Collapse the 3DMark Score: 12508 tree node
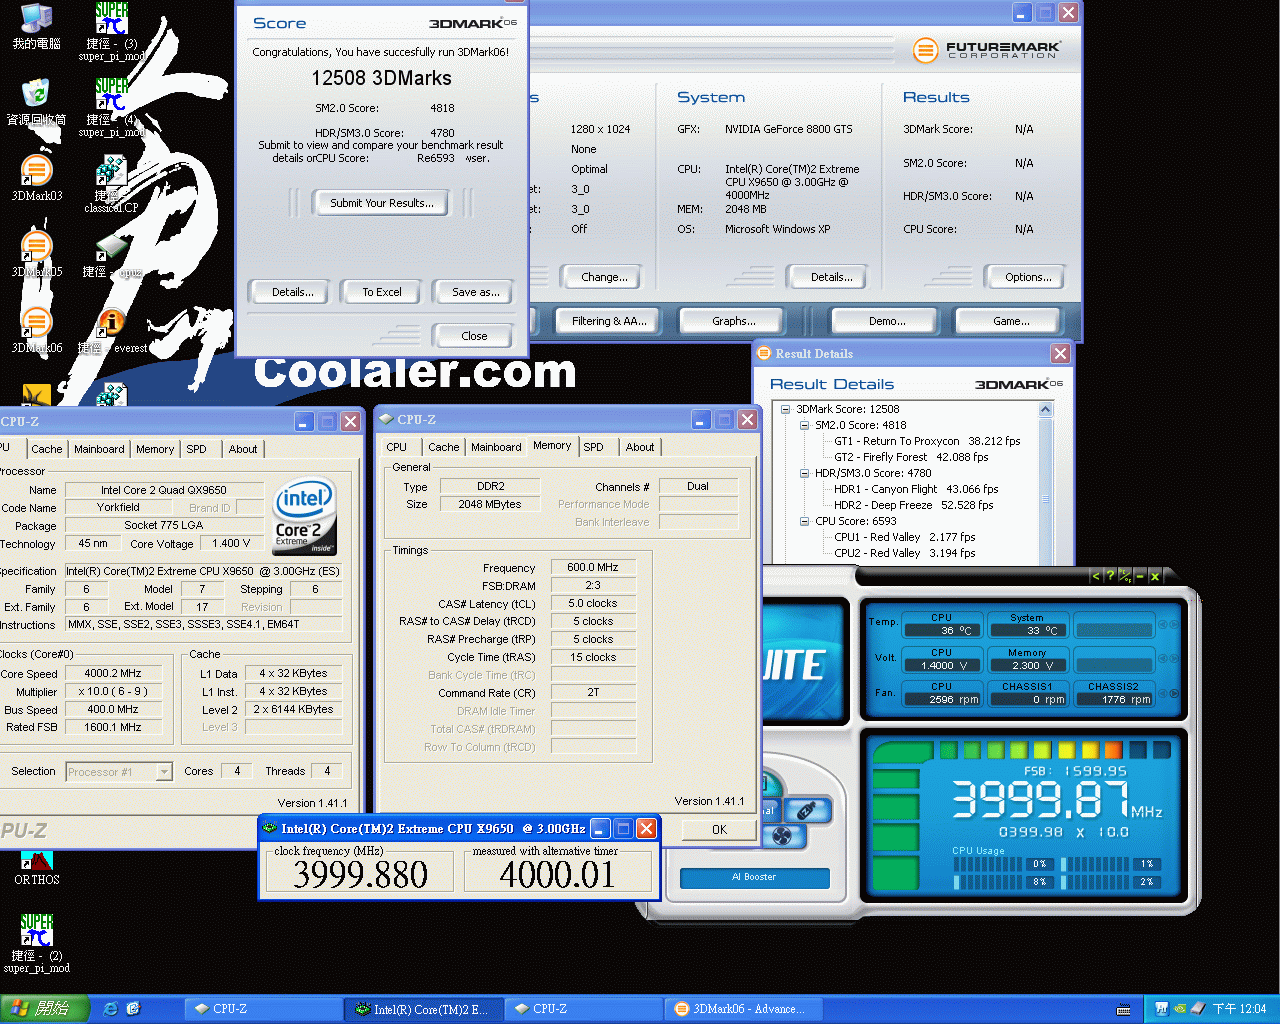 point(786,409)
